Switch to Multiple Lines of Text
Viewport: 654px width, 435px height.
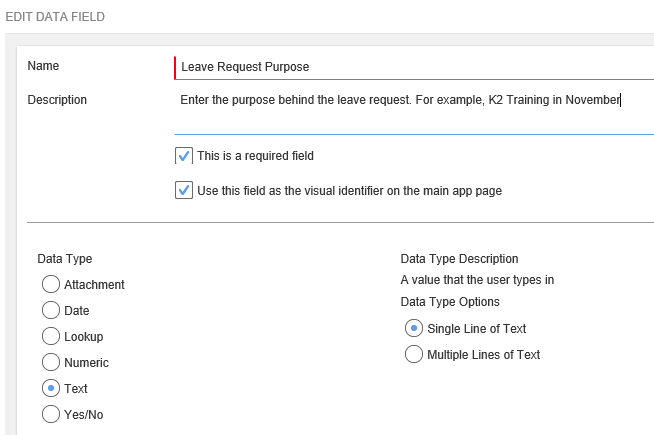tap(414, 354)
